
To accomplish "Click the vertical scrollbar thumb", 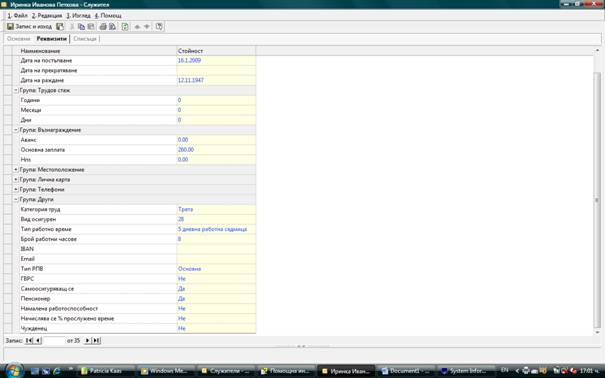I will [x=597, y=199].
